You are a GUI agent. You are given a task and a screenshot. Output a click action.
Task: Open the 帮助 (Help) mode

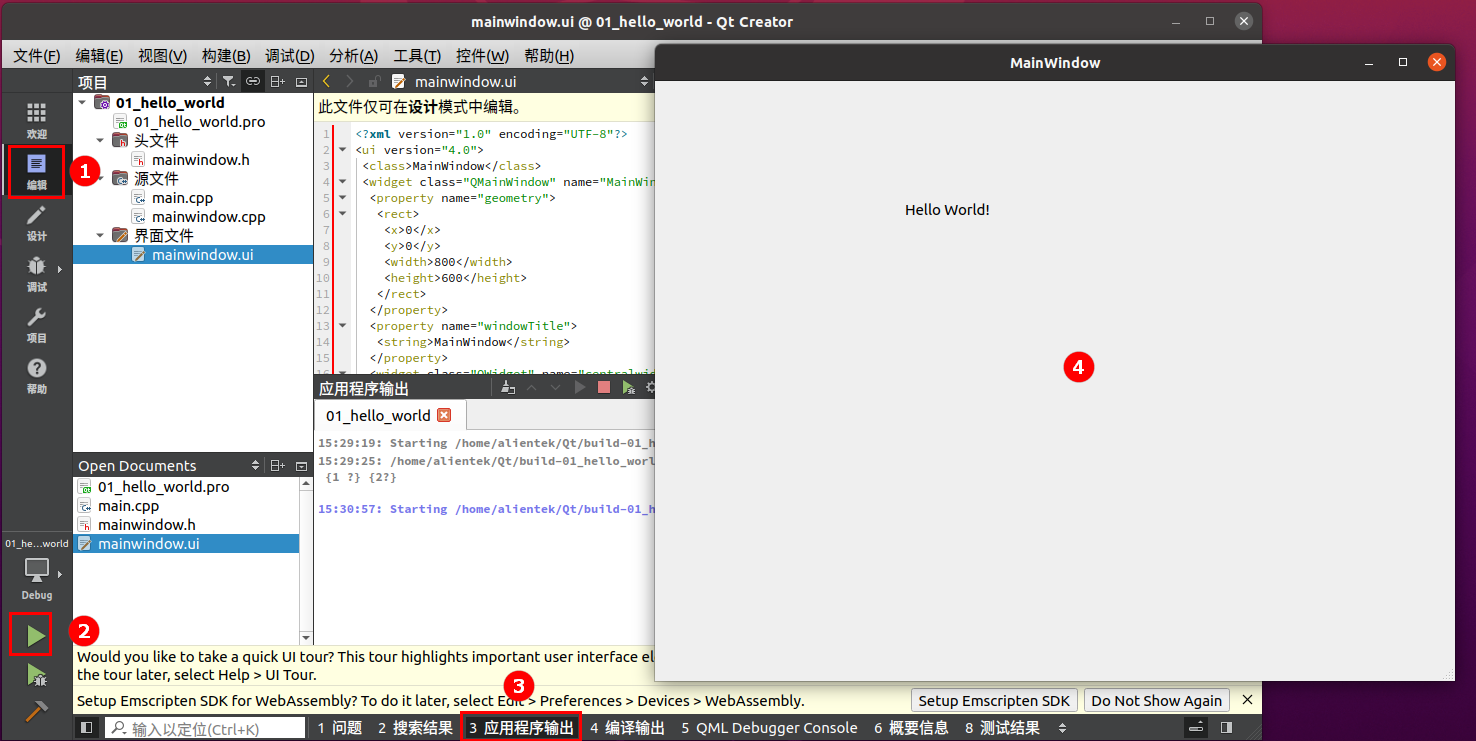(x=36, y=376)
